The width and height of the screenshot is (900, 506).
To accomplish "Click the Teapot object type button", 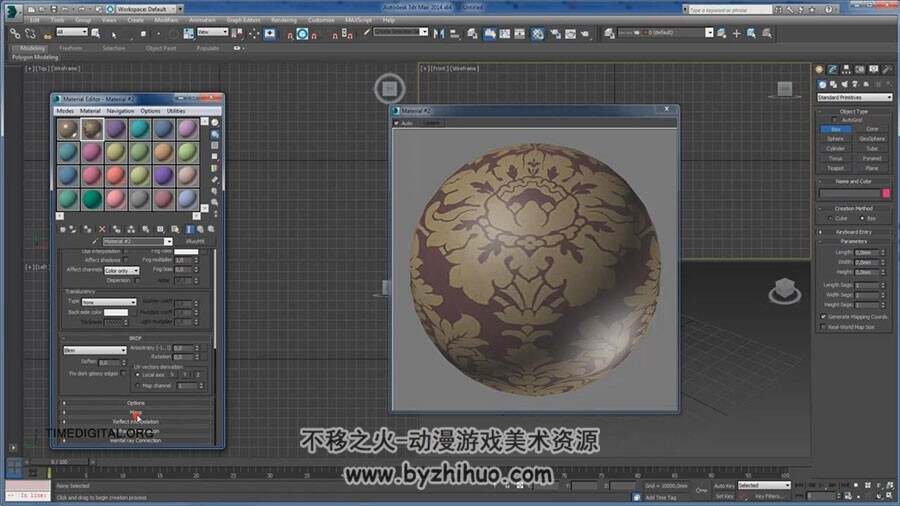I will [836, 168].
